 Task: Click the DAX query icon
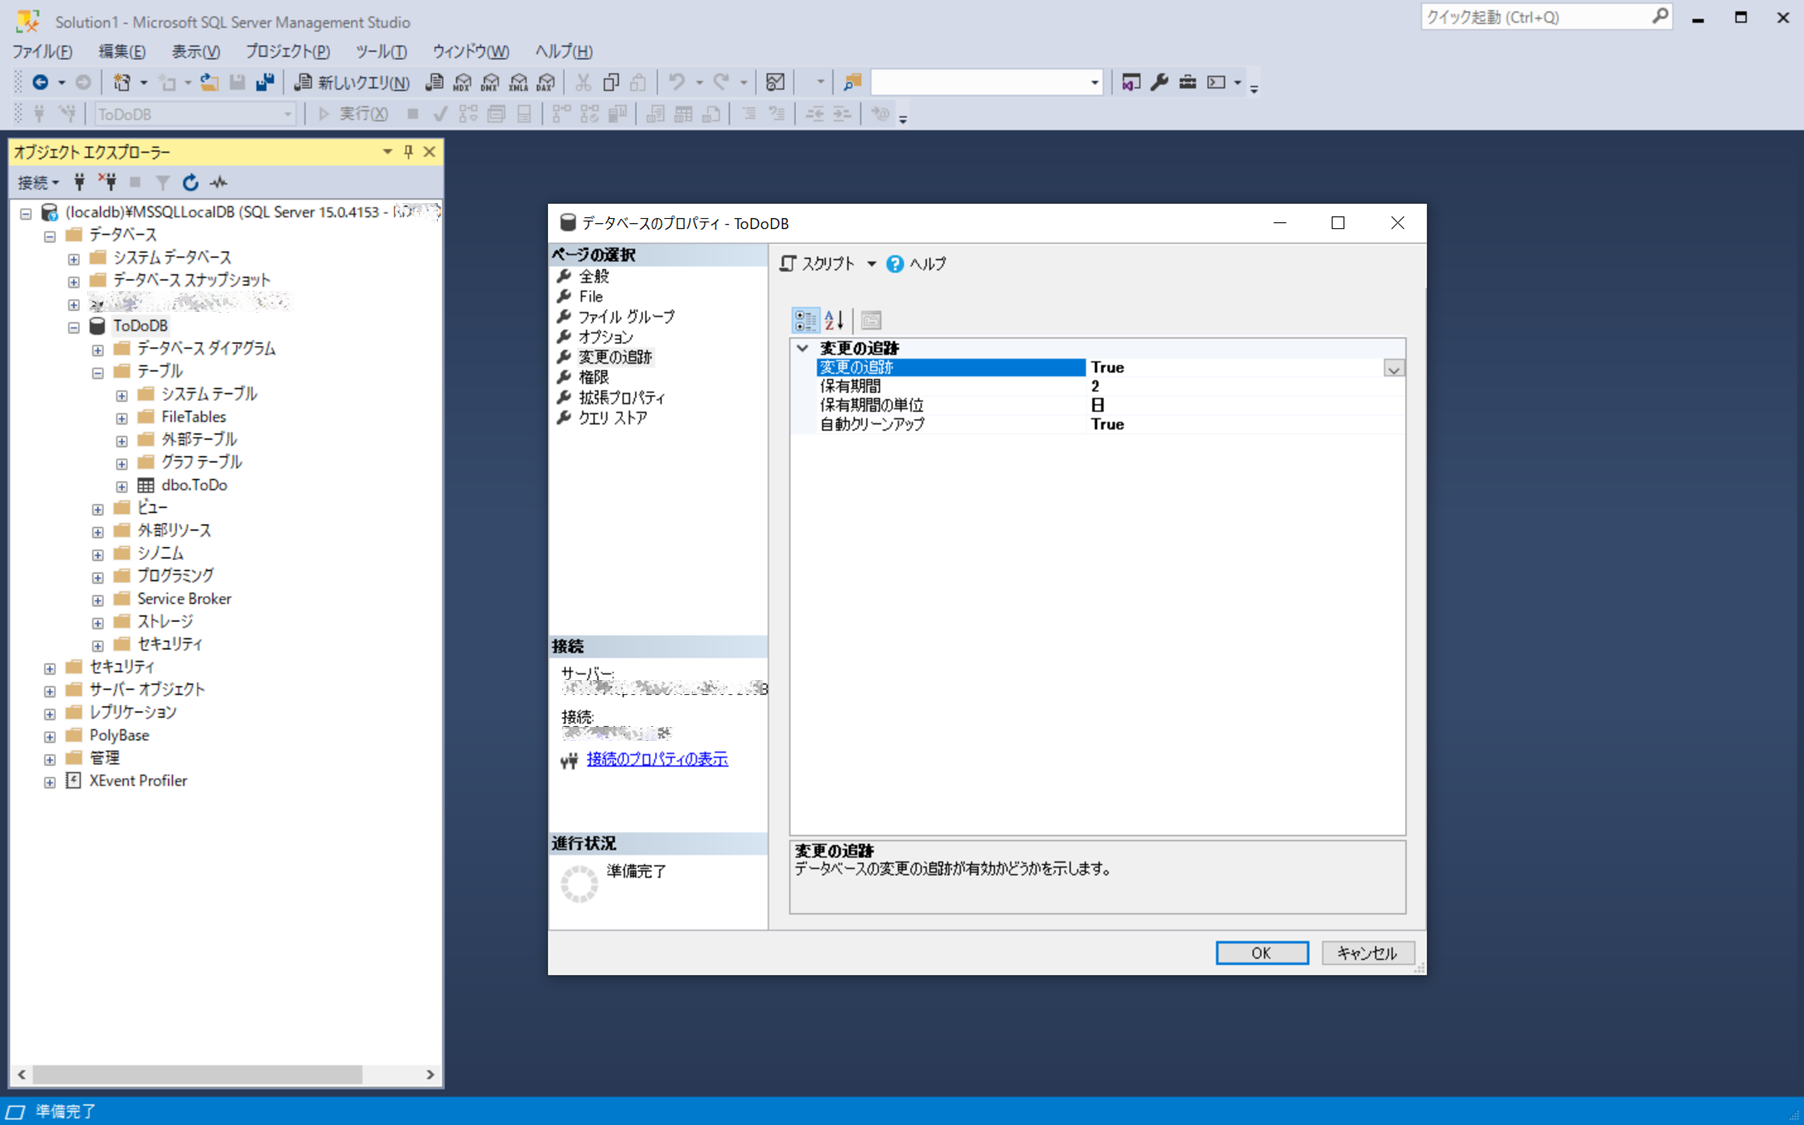pyautogui.click(x=546, y=82)
